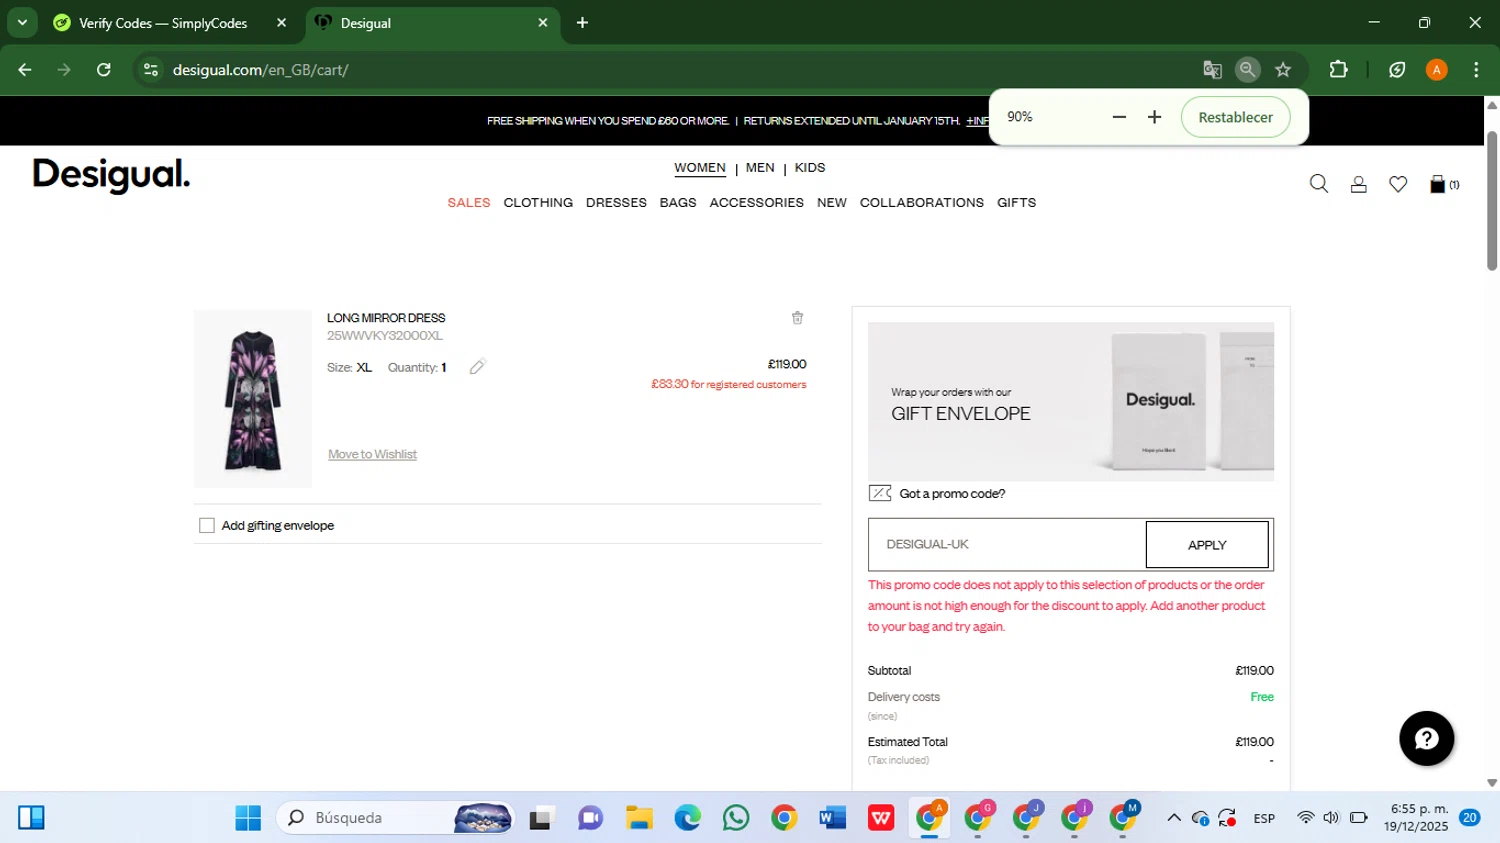
Task: Increase zoom with plus button
Action: point(1154,117)
